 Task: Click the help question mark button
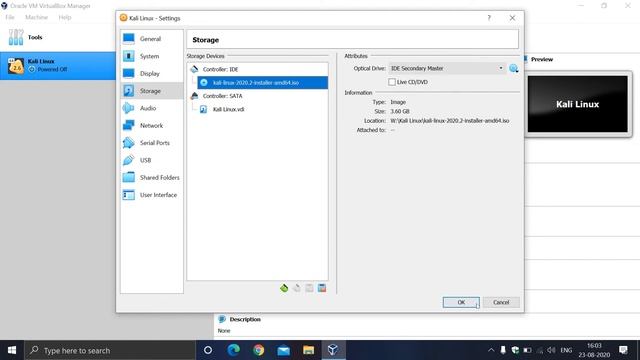point(489,18)
